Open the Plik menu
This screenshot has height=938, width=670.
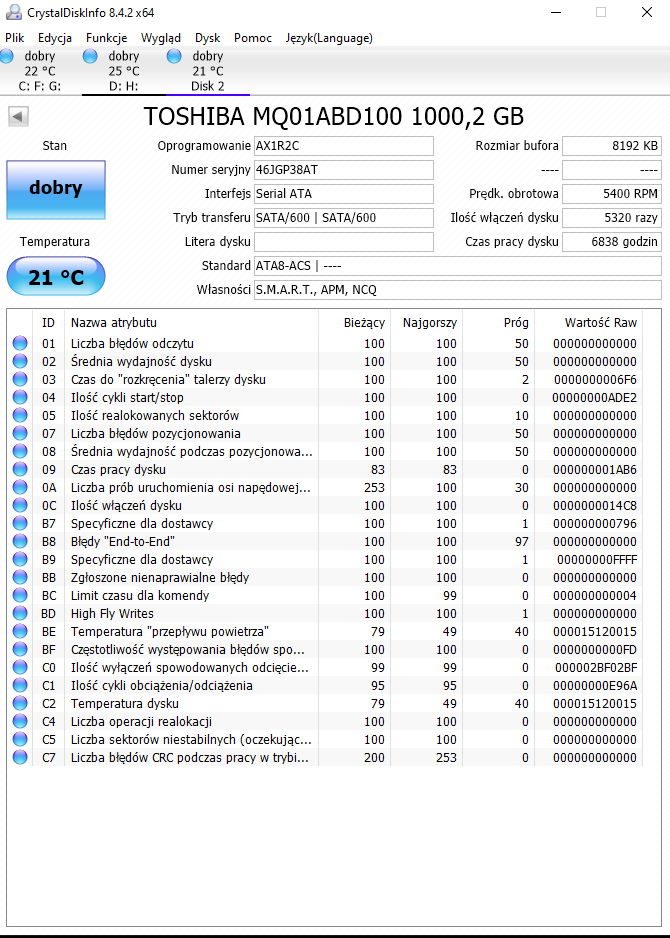(14, 38)
